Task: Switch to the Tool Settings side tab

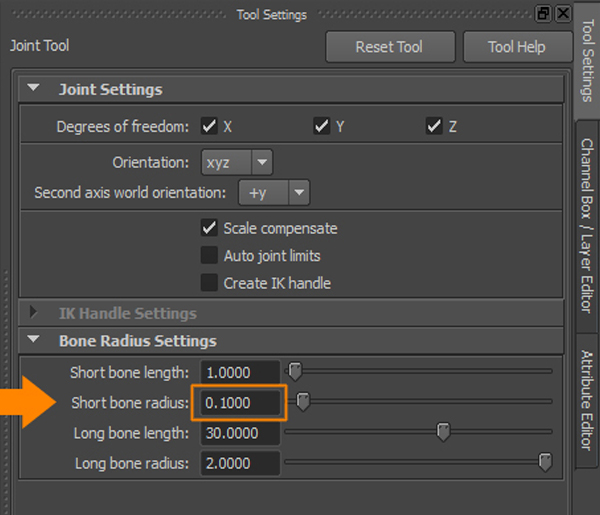Action: 588,60
